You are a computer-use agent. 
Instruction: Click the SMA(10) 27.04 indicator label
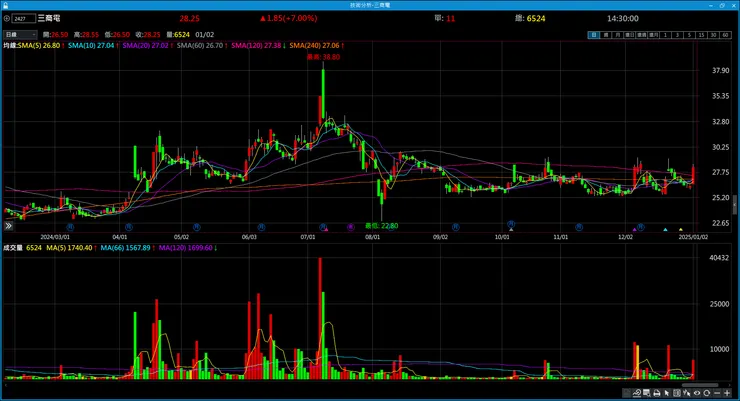[91, 45]
